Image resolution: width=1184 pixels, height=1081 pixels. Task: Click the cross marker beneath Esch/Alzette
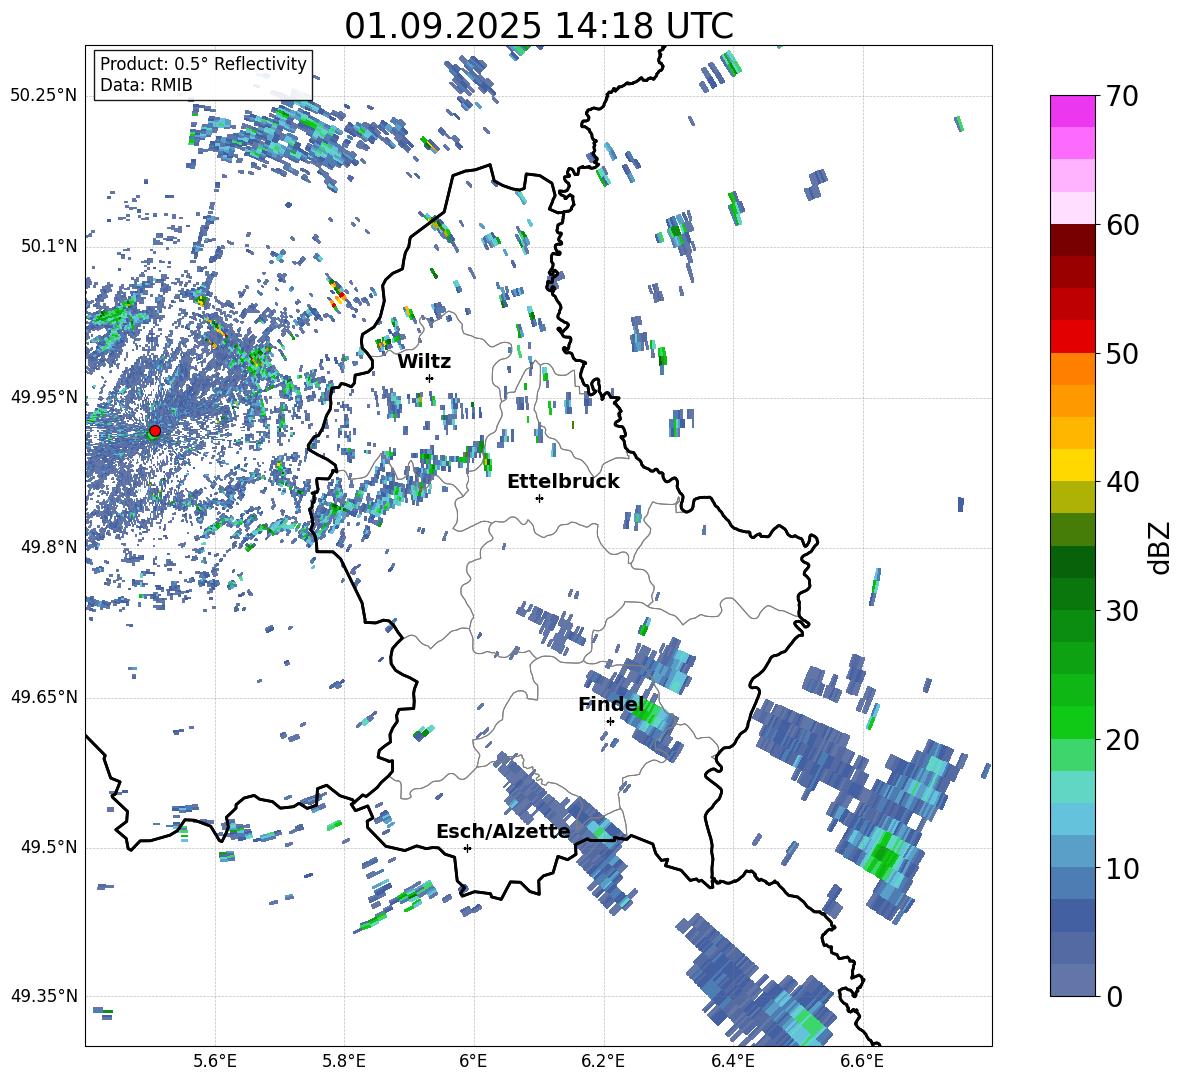467,848
